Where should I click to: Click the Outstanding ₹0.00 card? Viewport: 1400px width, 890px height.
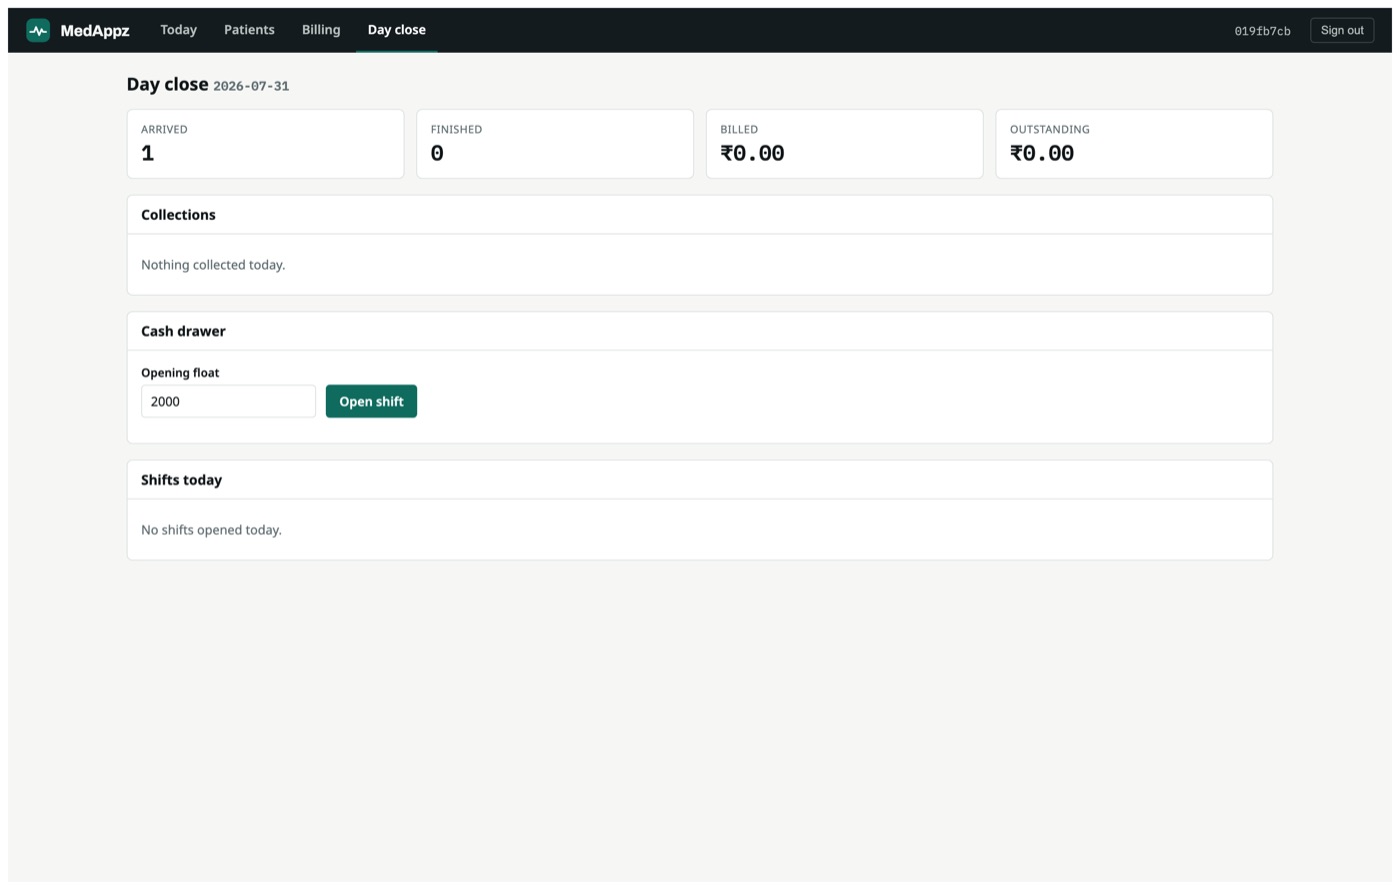tap(1134, 144)
